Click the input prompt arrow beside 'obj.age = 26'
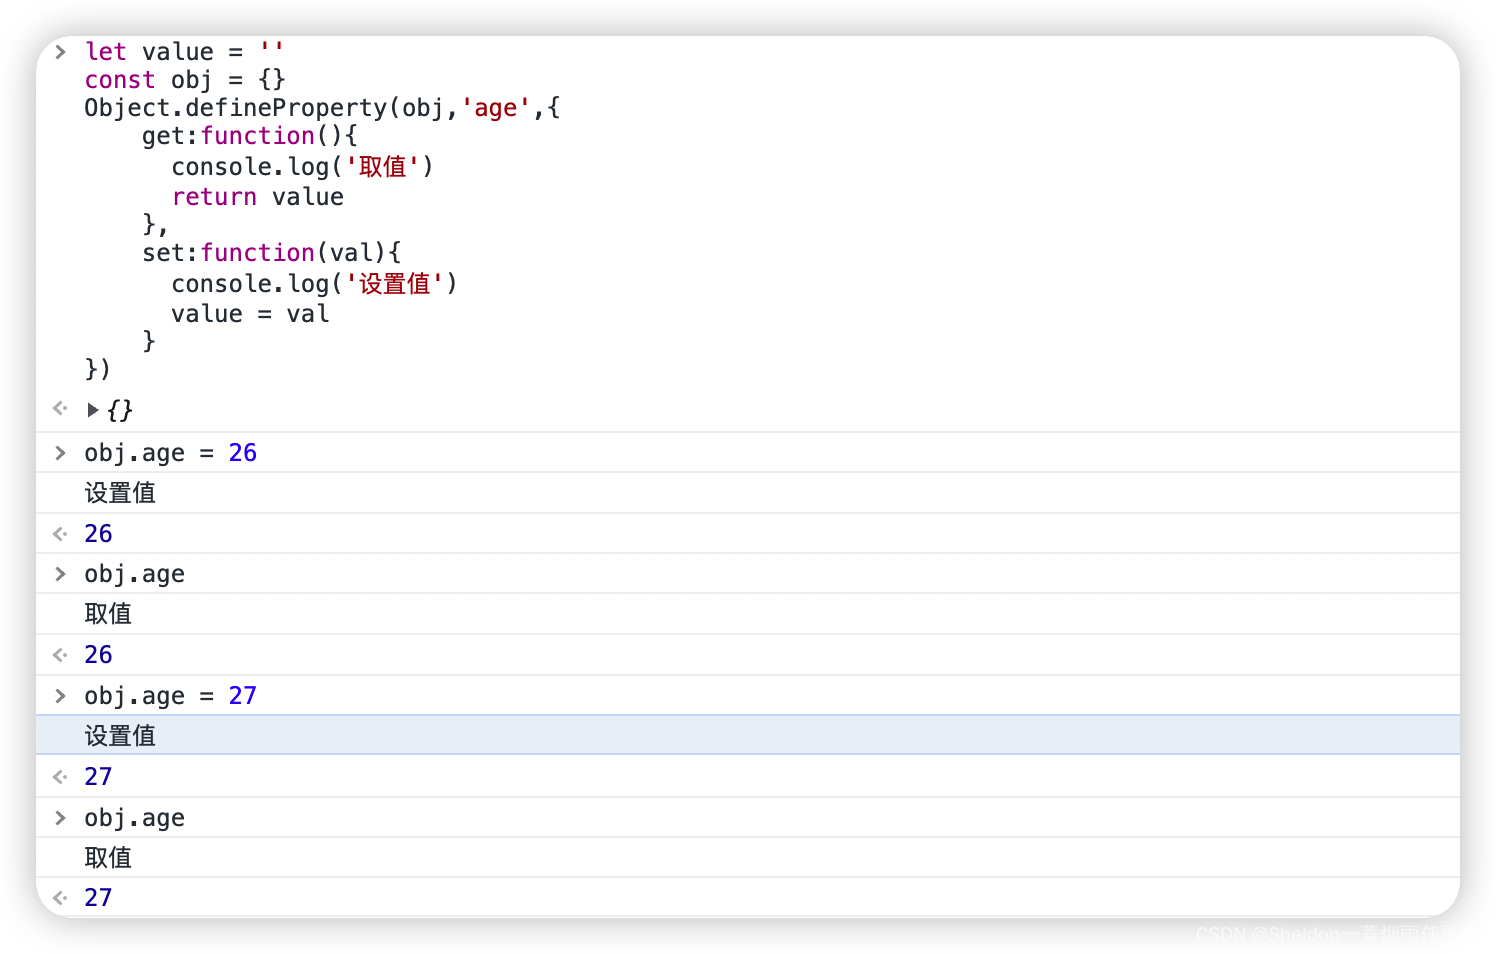This screenshot has width=1496, height=954. tap(60, 453)
